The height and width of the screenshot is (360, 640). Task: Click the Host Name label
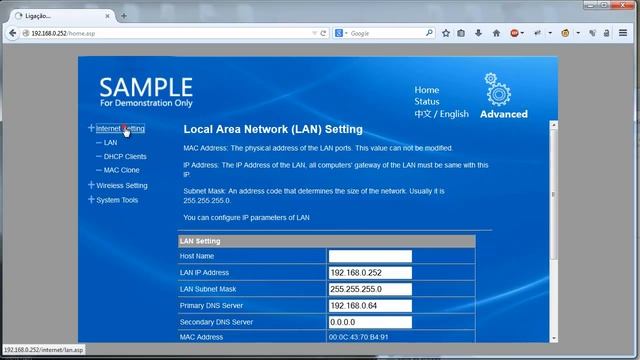[x=197, y=256]
